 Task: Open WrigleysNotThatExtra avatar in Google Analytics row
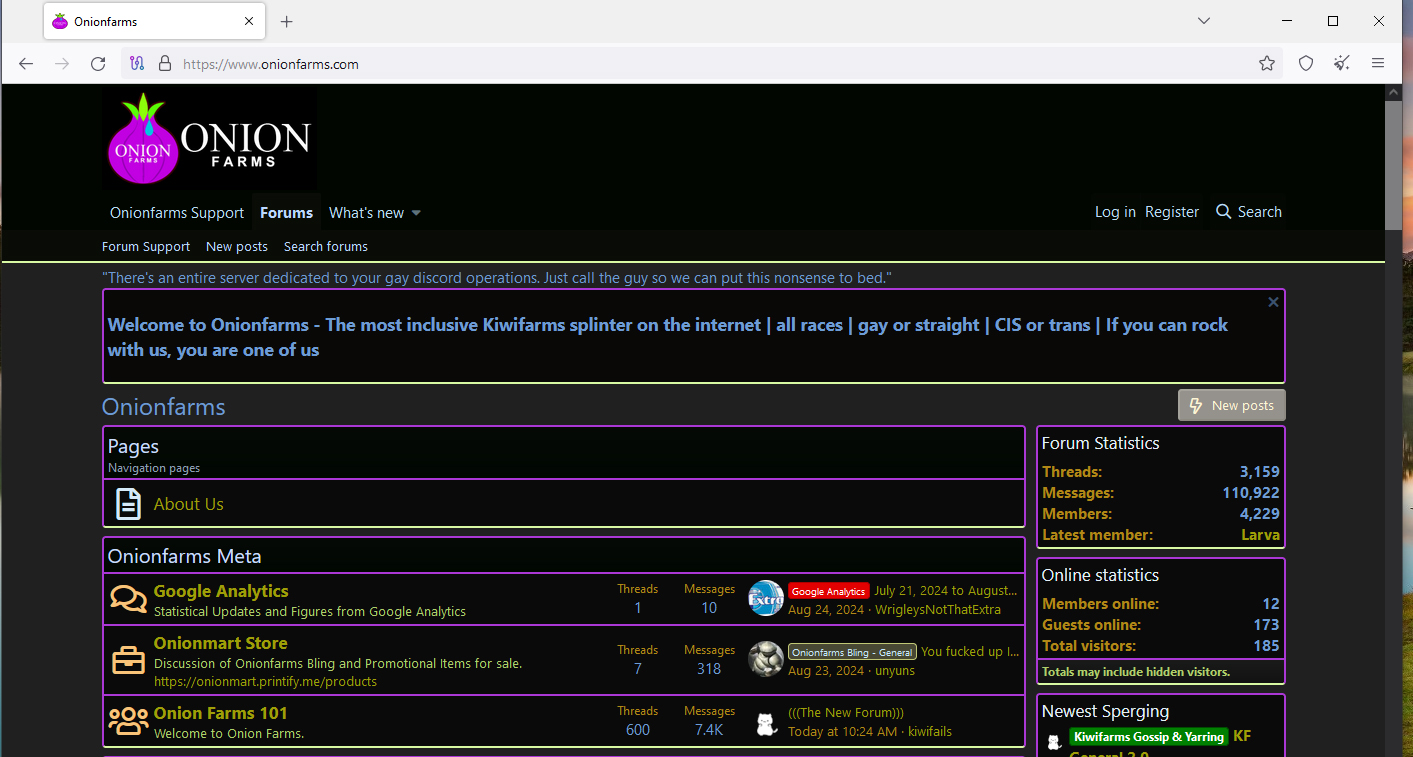point(766,598)
